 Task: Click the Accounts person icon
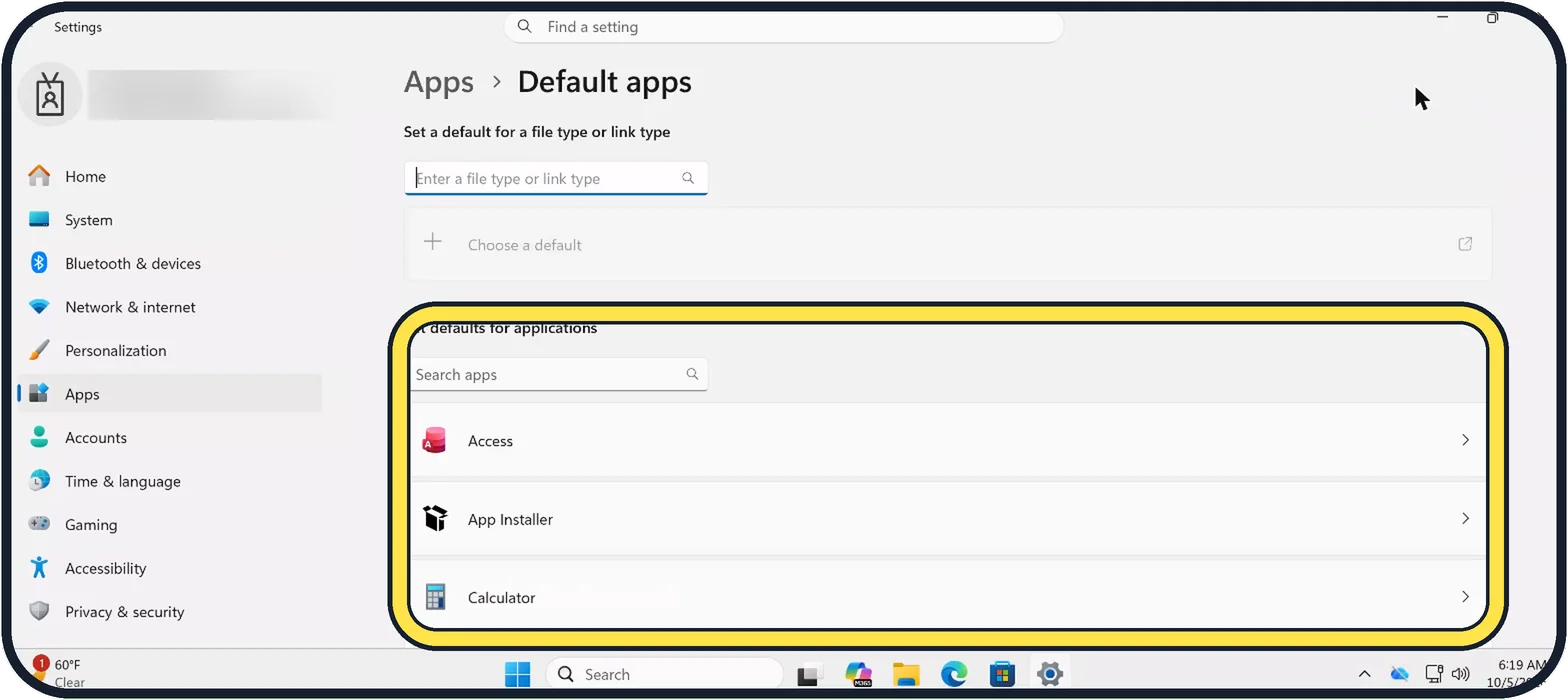coord(39,437)
